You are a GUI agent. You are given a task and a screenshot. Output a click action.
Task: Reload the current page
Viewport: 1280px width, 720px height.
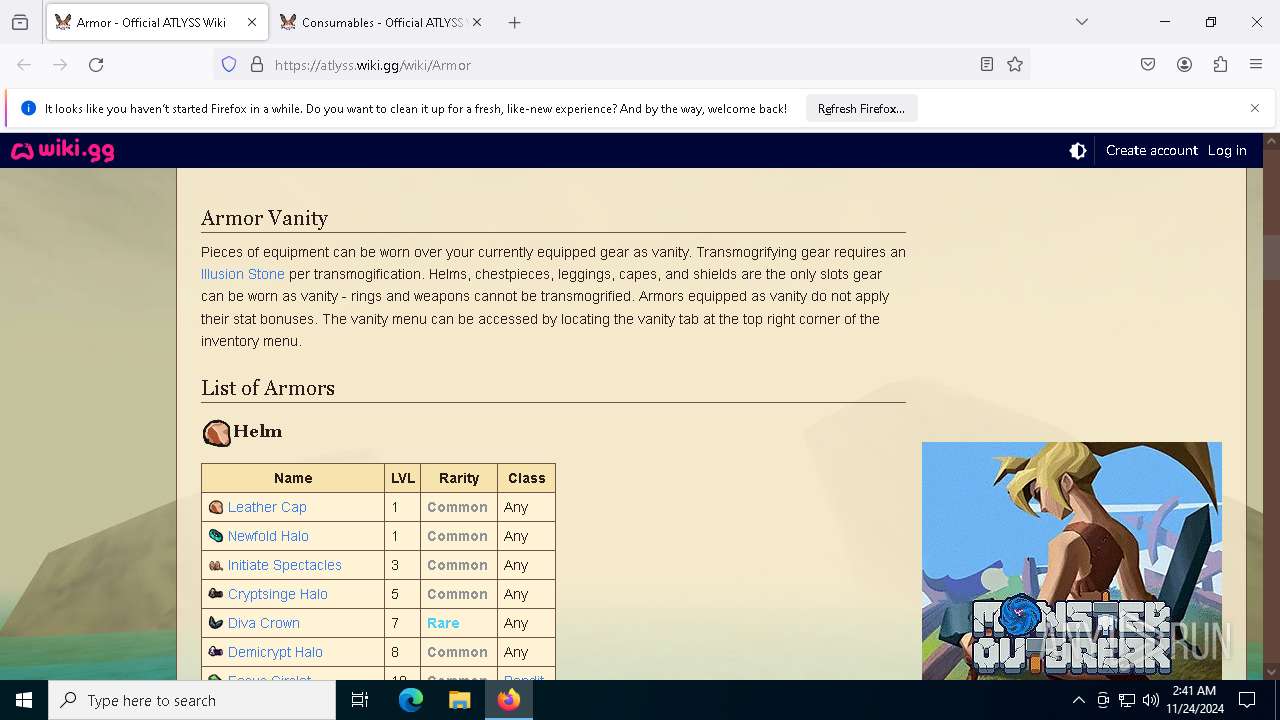[x=96, y=65]
